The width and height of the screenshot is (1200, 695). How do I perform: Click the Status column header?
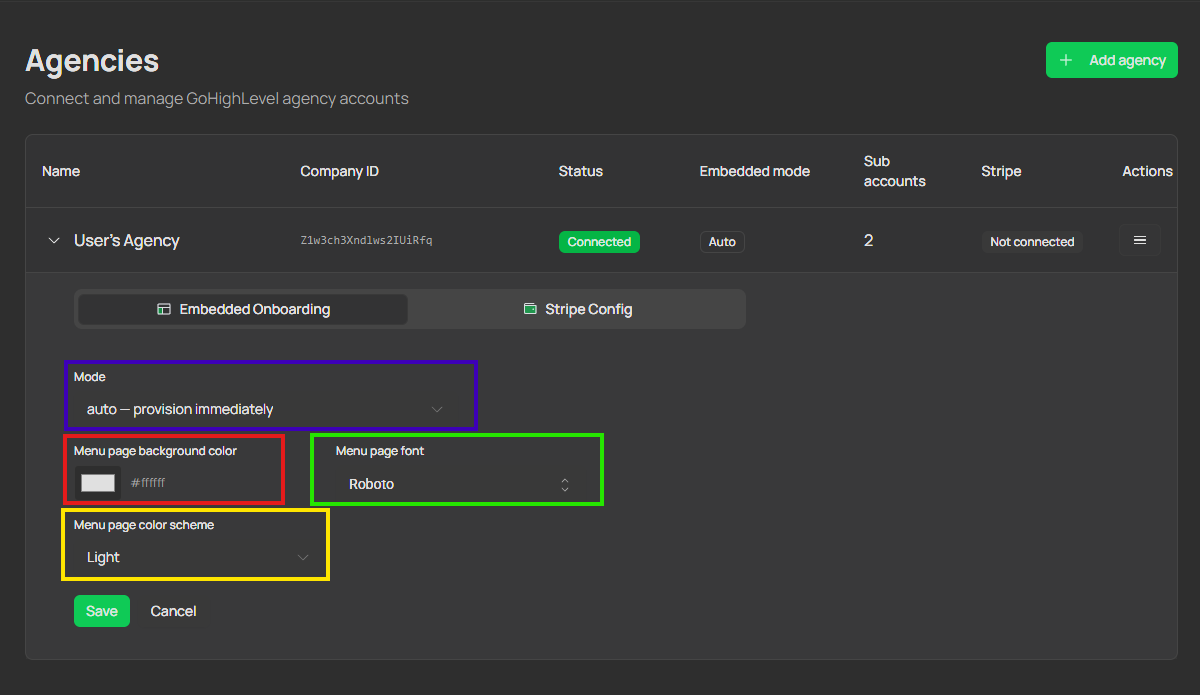(581, 171)
